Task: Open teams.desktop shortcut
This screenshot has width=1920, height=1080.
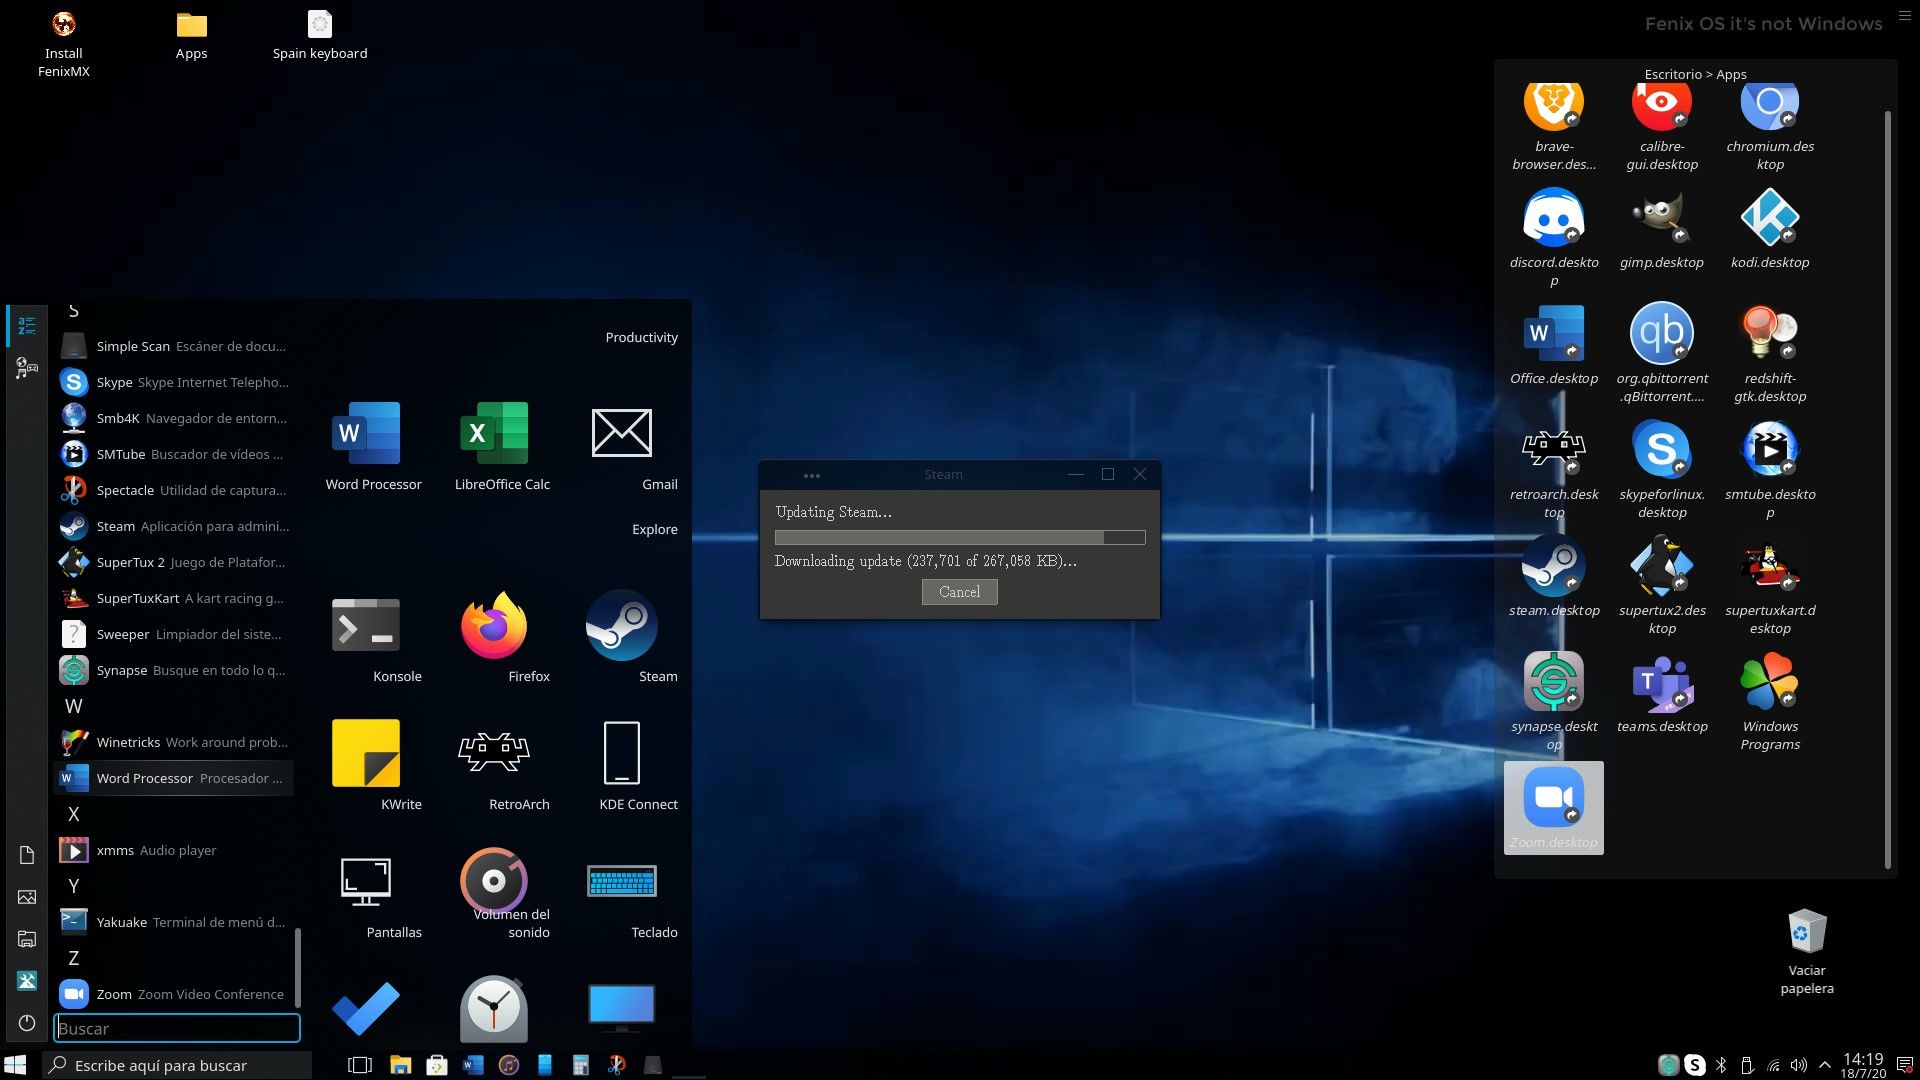Action: click(x=1662, y=693)
